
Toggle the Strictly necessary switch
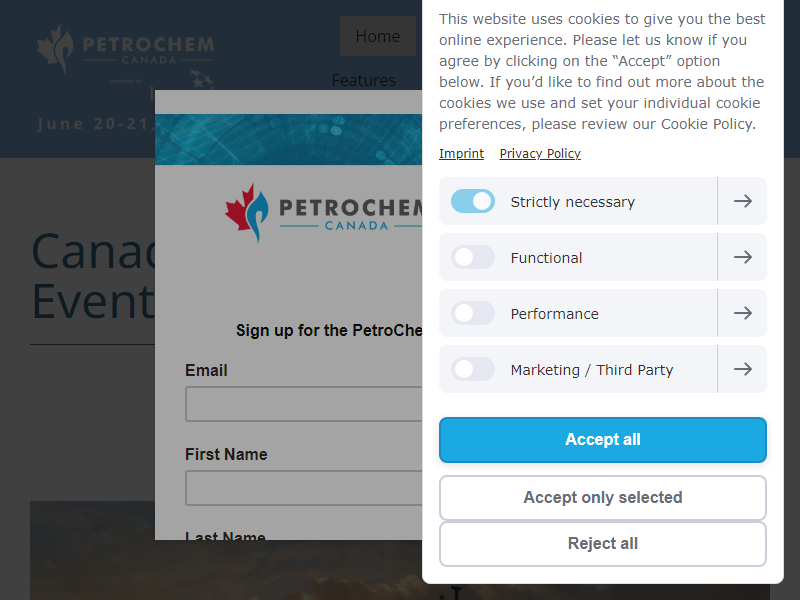tap(472, 201)
